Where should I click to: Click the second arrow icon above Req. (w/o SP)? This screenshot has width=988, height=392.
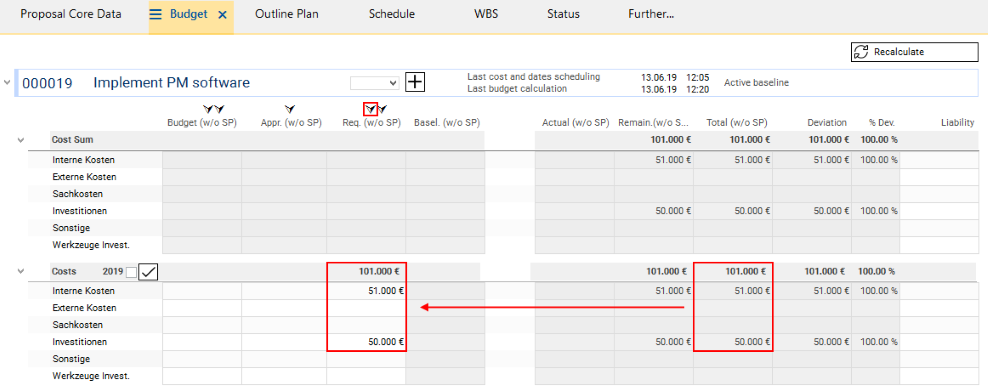[382, 110]
